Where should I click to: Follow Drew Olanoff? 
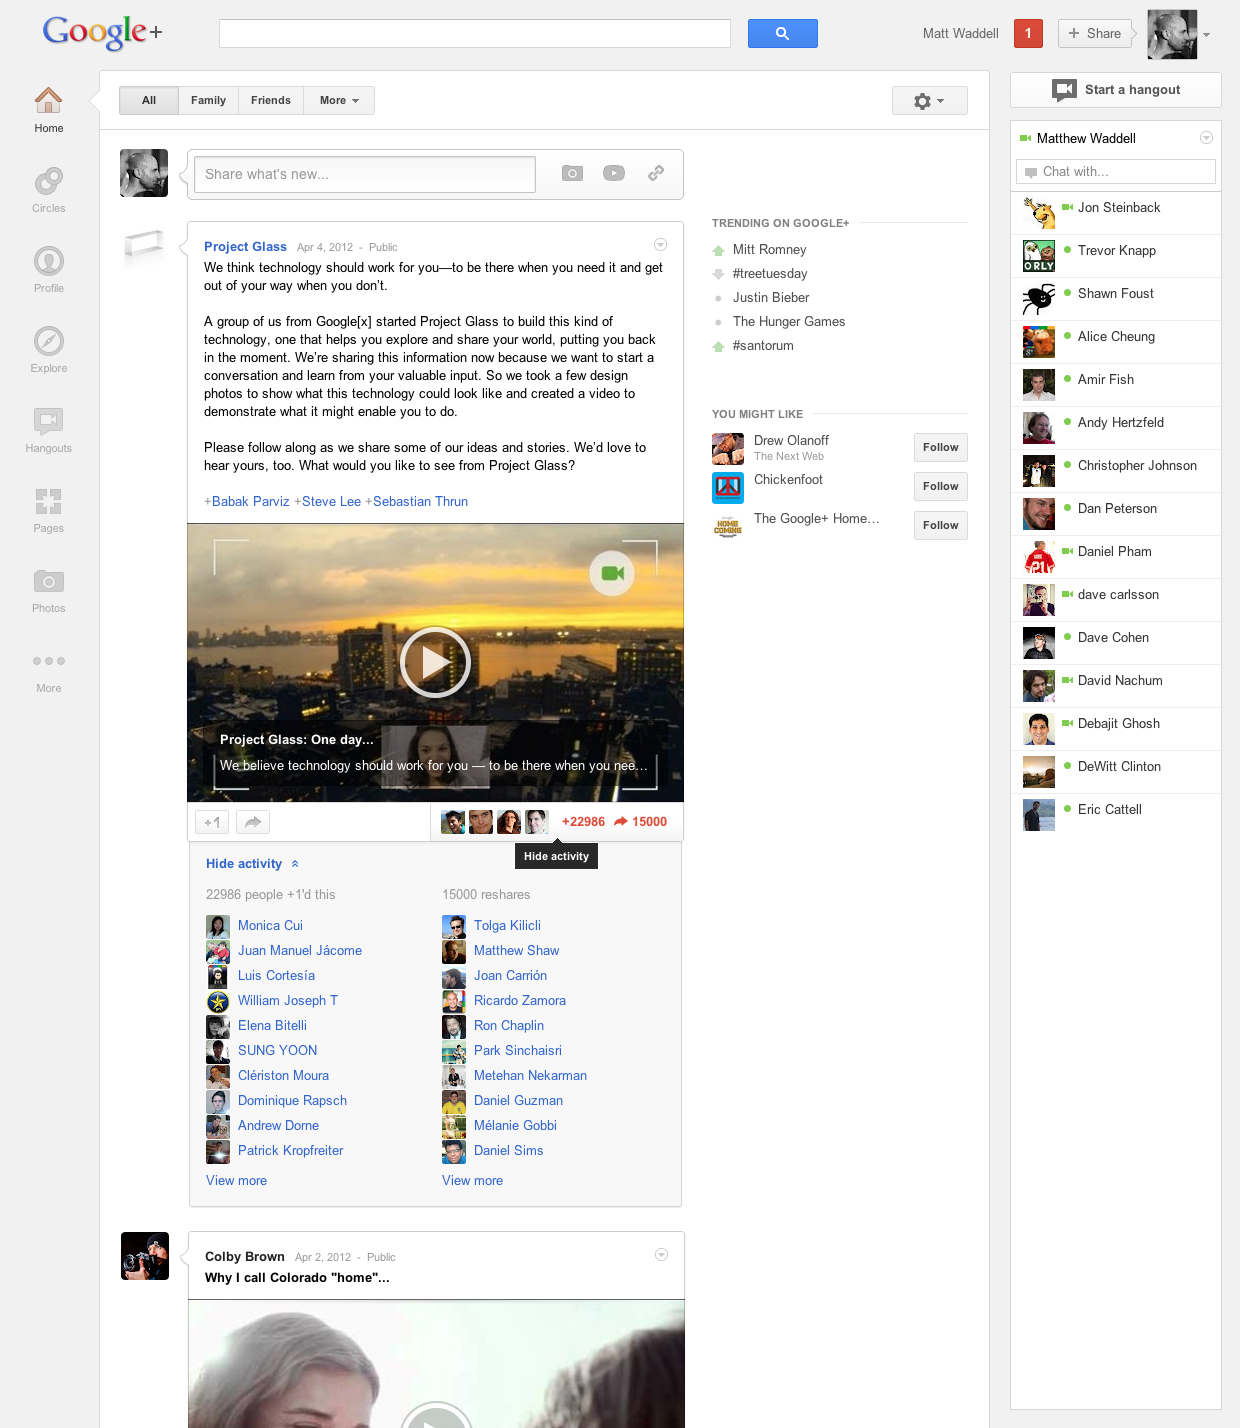click(x=939, y=447)
